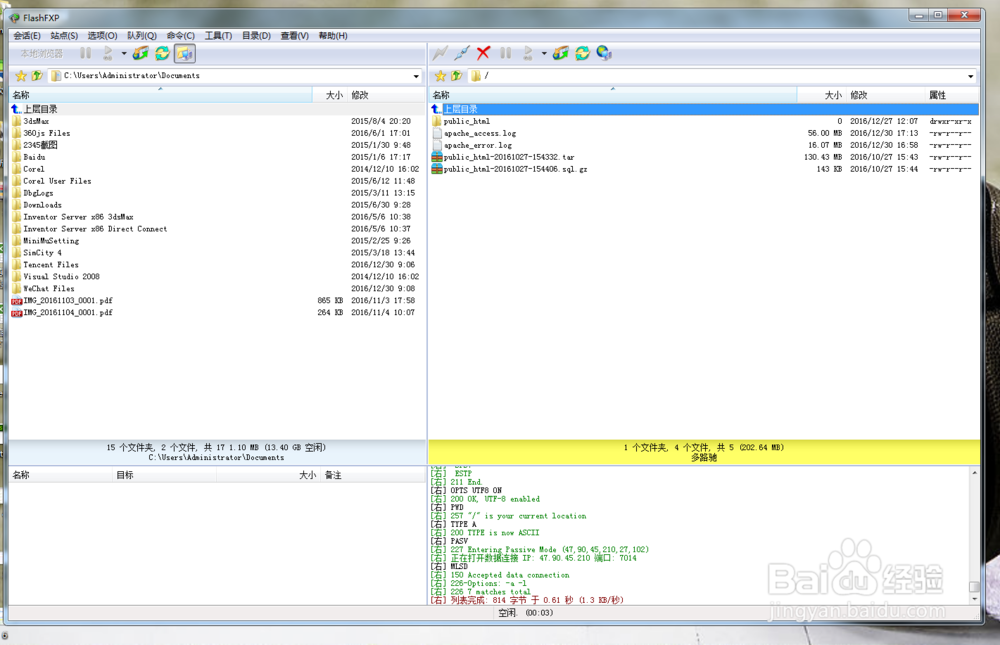
Task: Click the queue 备注 column header
Action: tap(373, 475)
